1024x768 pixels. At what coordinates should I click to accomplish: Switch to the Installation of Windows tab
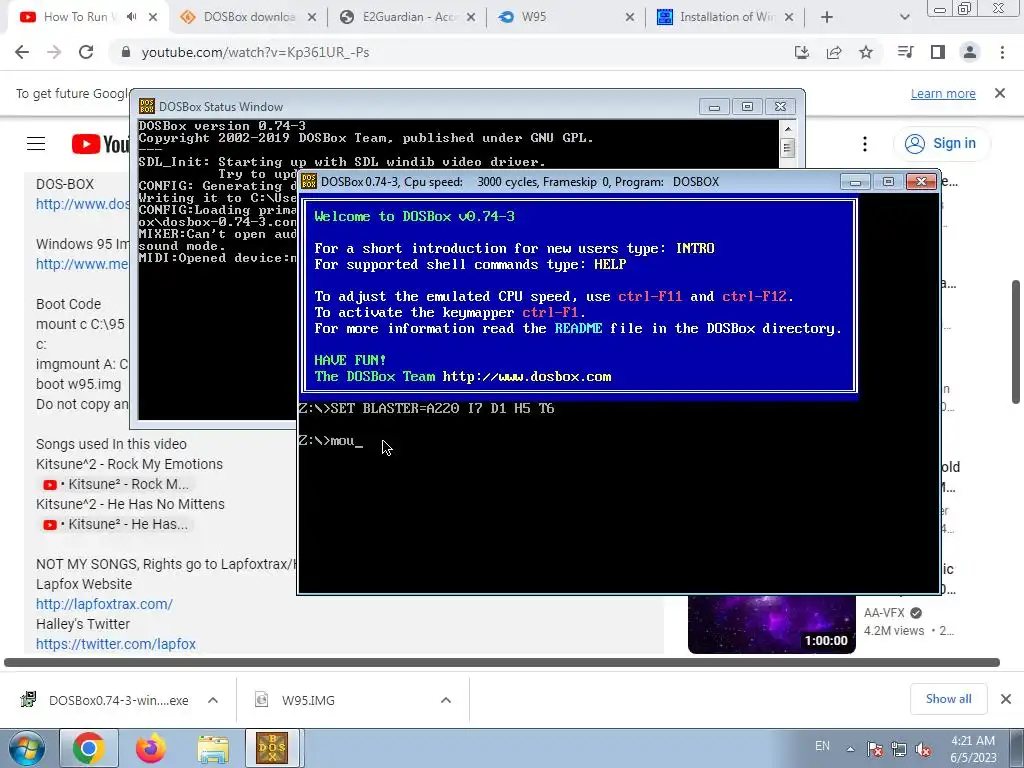point(725,17)
